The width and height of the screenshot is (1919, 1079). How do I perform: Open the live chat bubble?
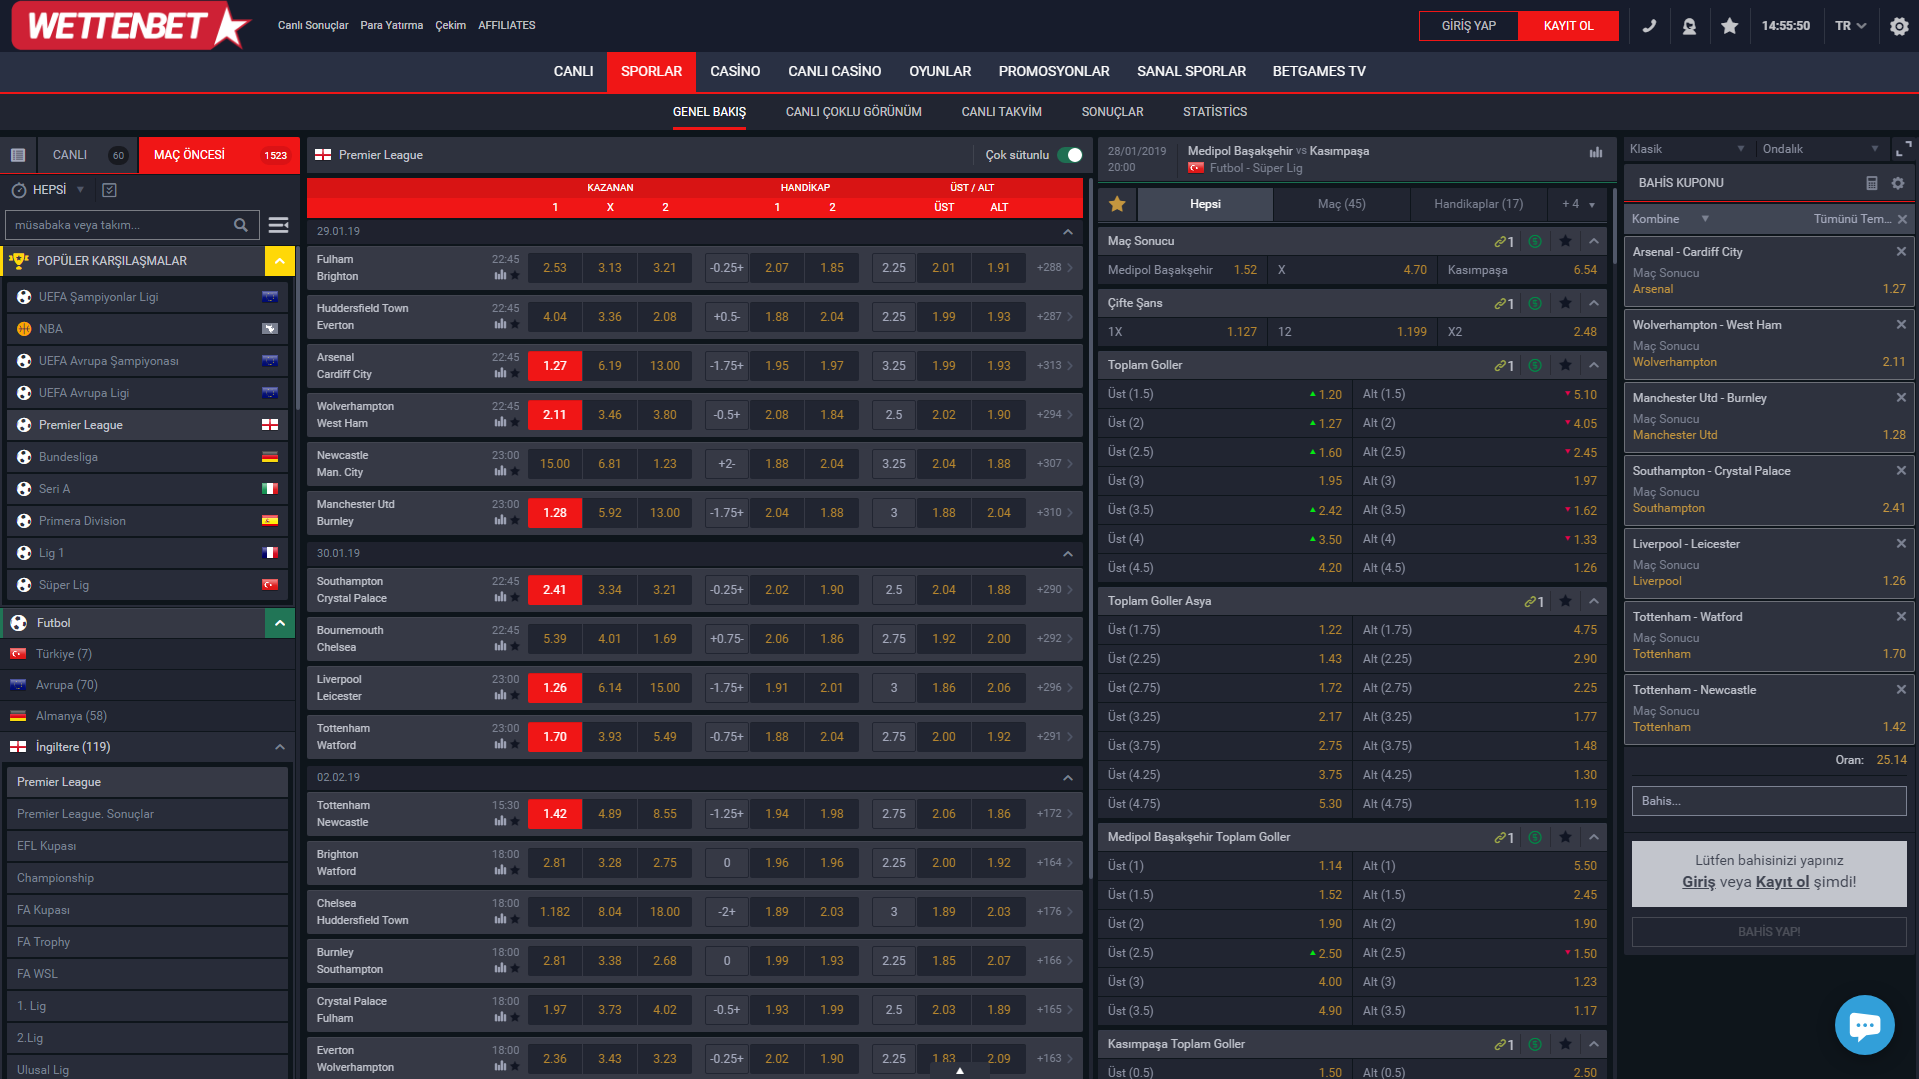click(x=1864, y=1024)
